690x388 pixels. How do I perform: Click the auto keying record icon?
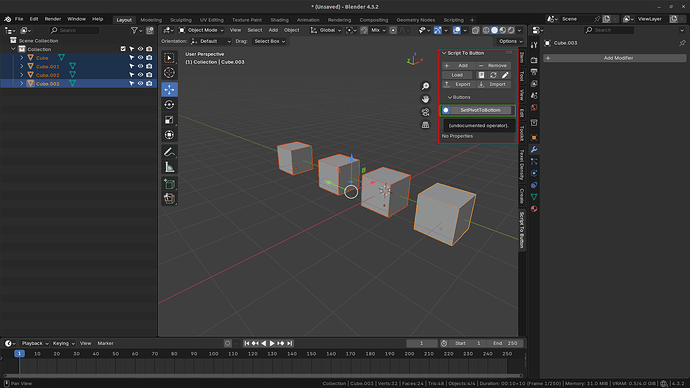[228, 343]
